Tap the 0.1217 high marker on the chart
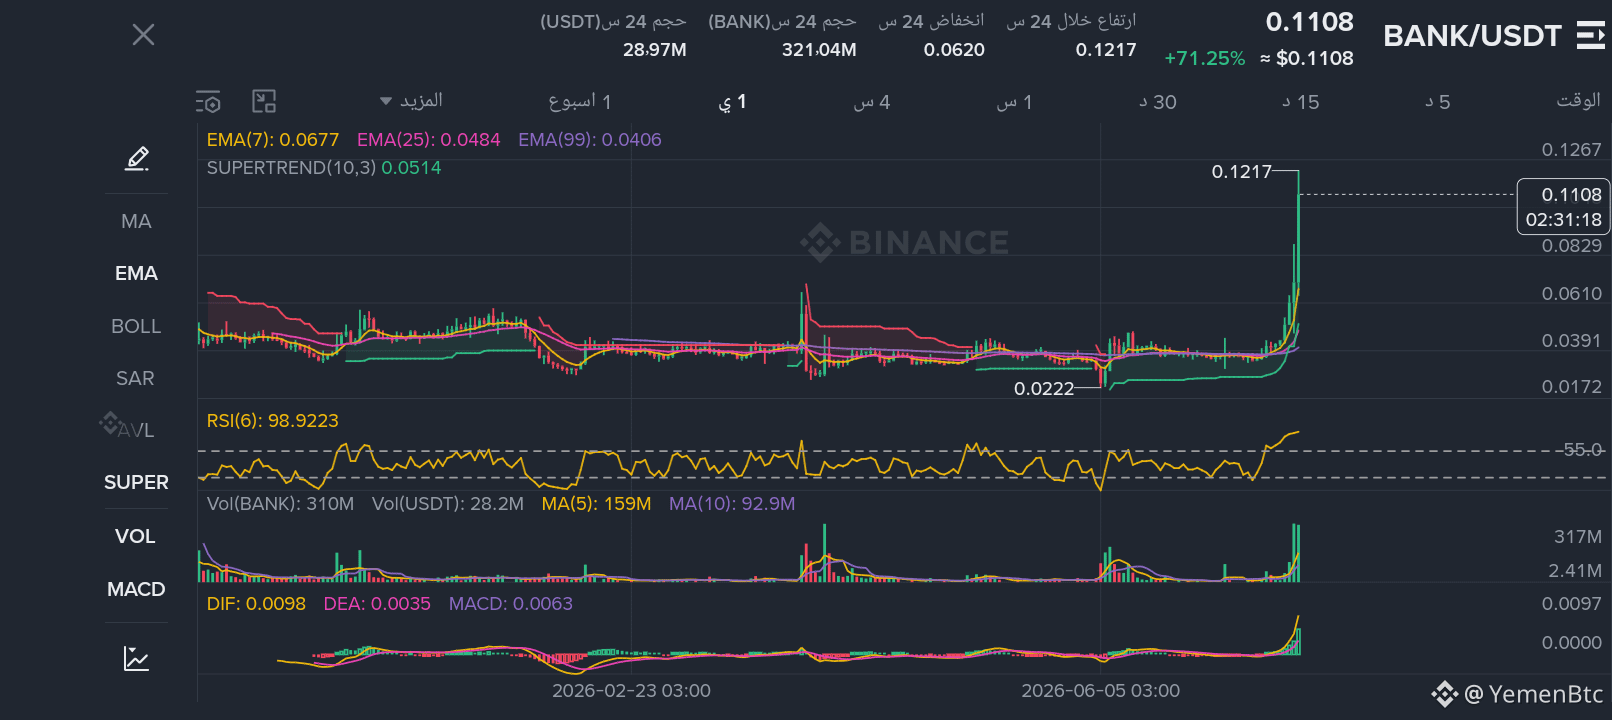This screenshot has height=720, width=1612. pyautogui.click(x=1242, y=172)
